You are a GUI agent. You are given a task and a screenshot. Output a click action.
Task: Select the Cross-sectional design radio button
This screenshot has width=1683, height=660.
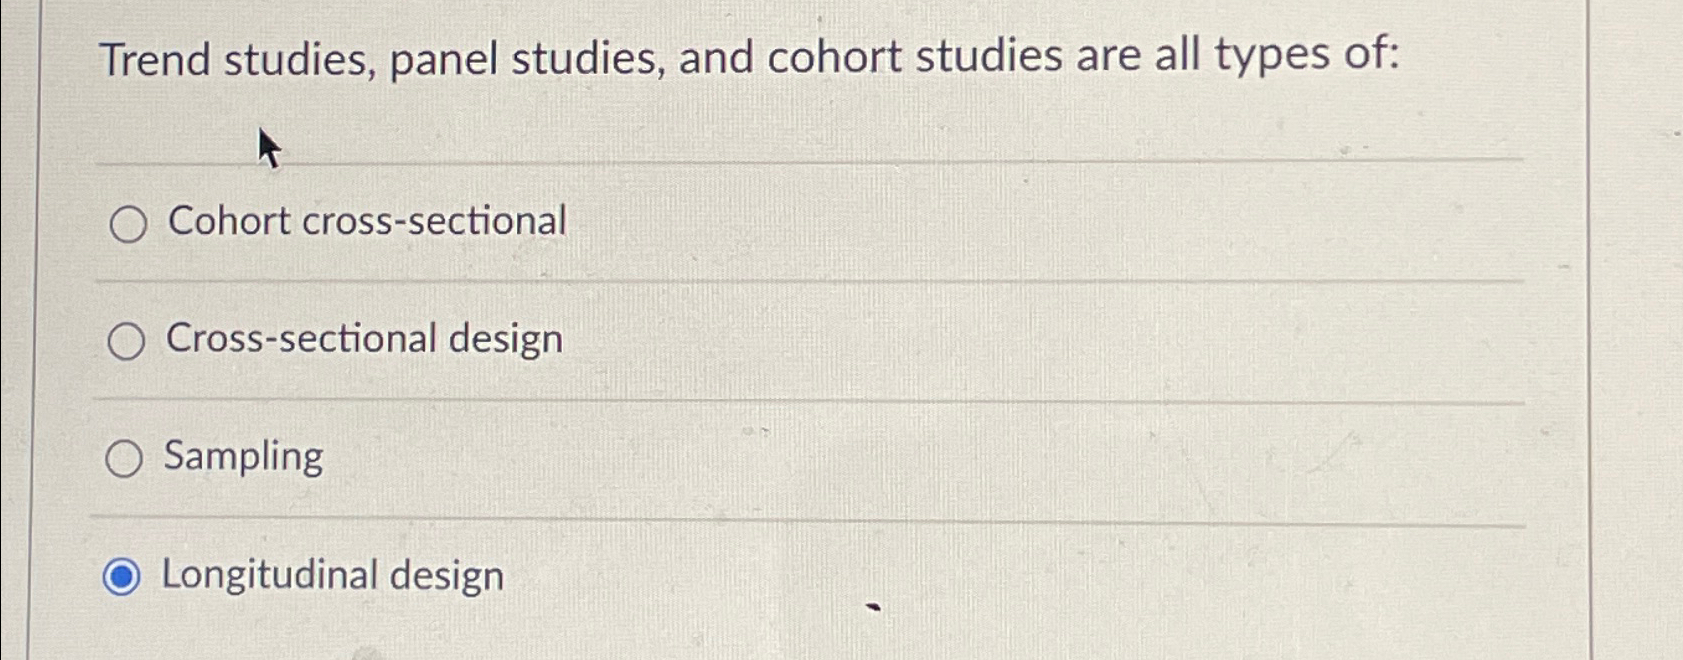126,340
